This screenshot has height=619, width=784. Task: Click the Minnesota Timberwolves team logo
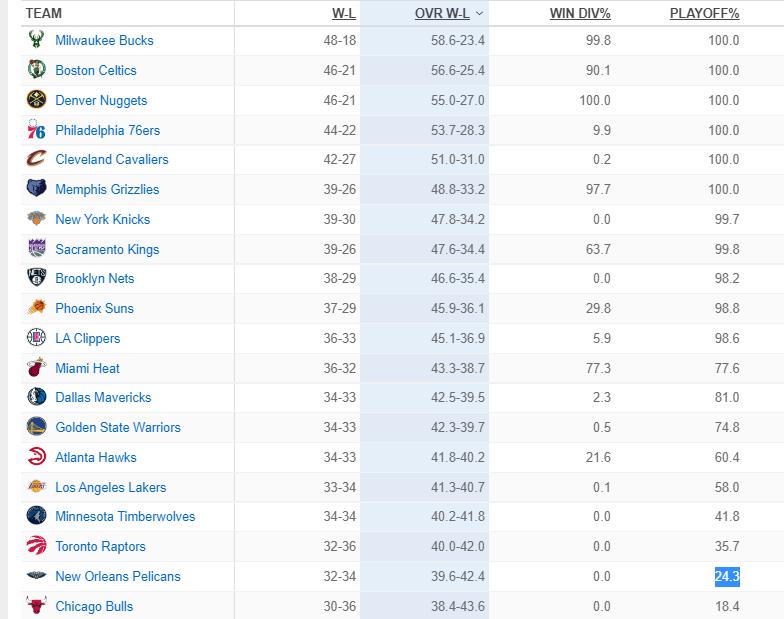pos(36,516)
